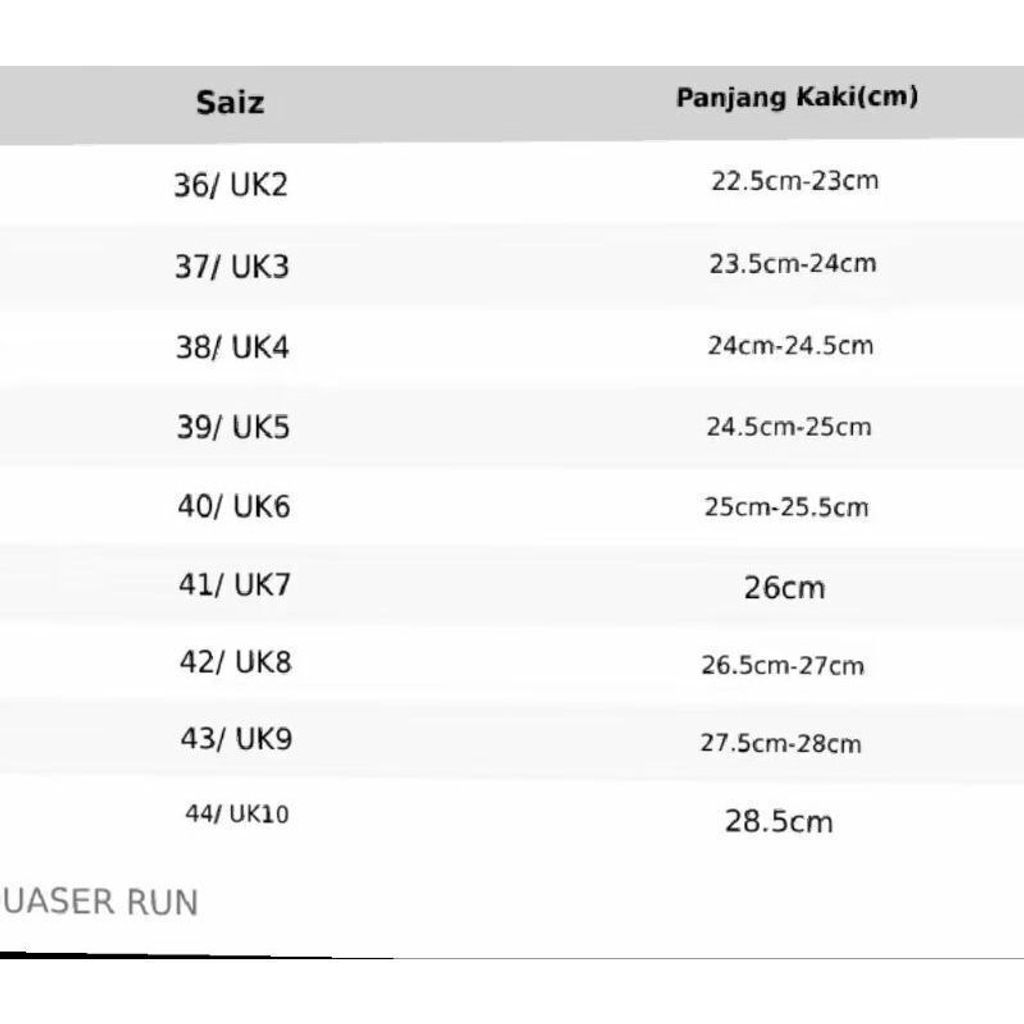Click the "UASER RUN" text below table
The width and height of the screenshot is (1024, 1024).
click(x=100, y=902)
